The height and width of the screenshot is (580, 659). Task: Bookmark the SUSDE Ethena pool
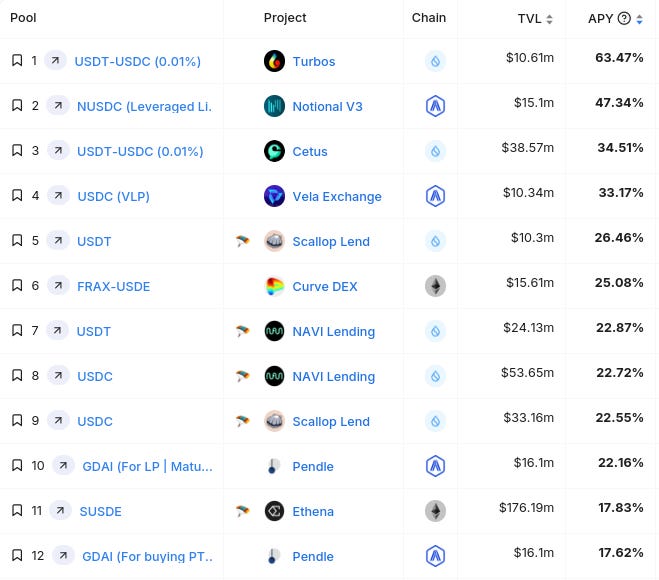pyautogui.click(x=17, y=510)
